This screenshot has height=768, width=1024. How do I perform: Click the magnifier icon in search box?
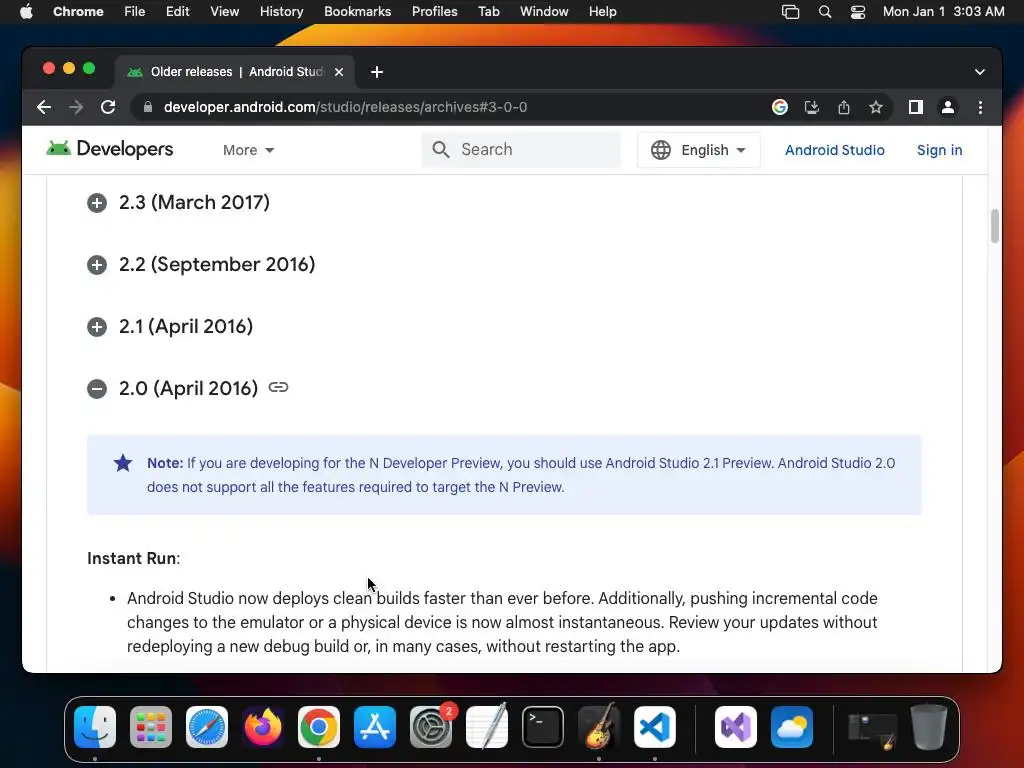click(x=441, y=150)
